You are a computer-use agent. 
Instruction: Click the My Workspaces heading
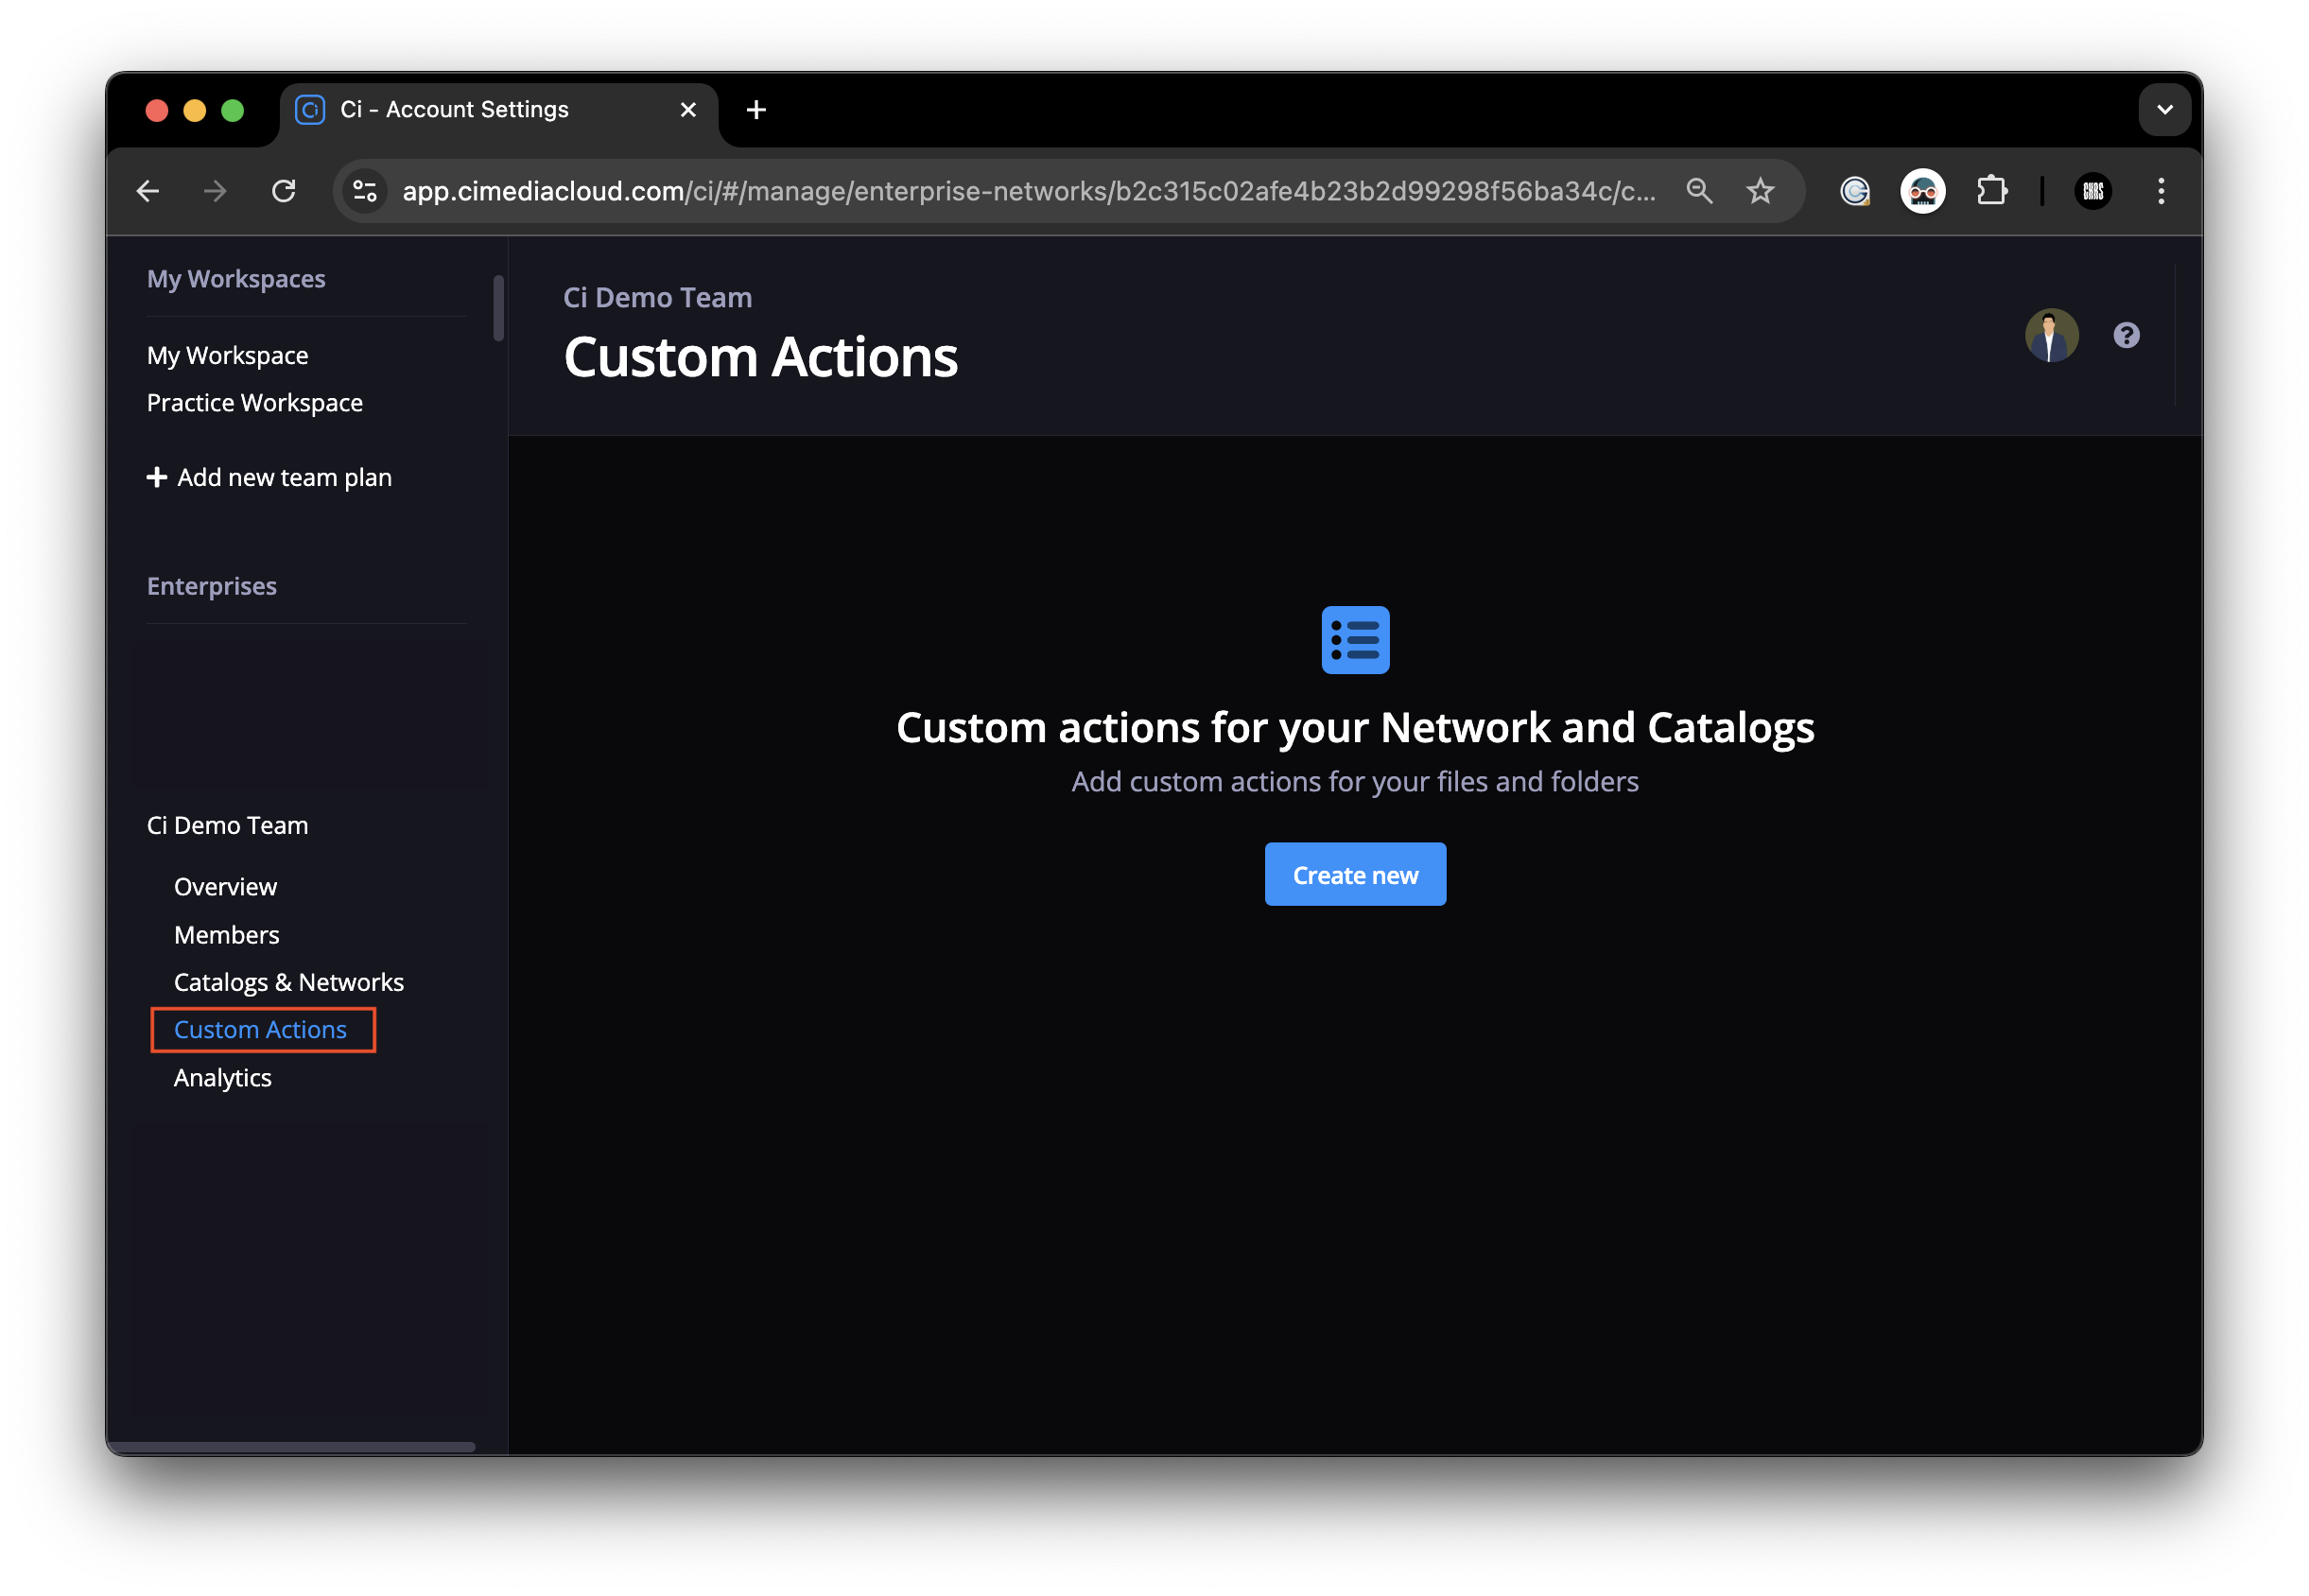coord(236,279)
